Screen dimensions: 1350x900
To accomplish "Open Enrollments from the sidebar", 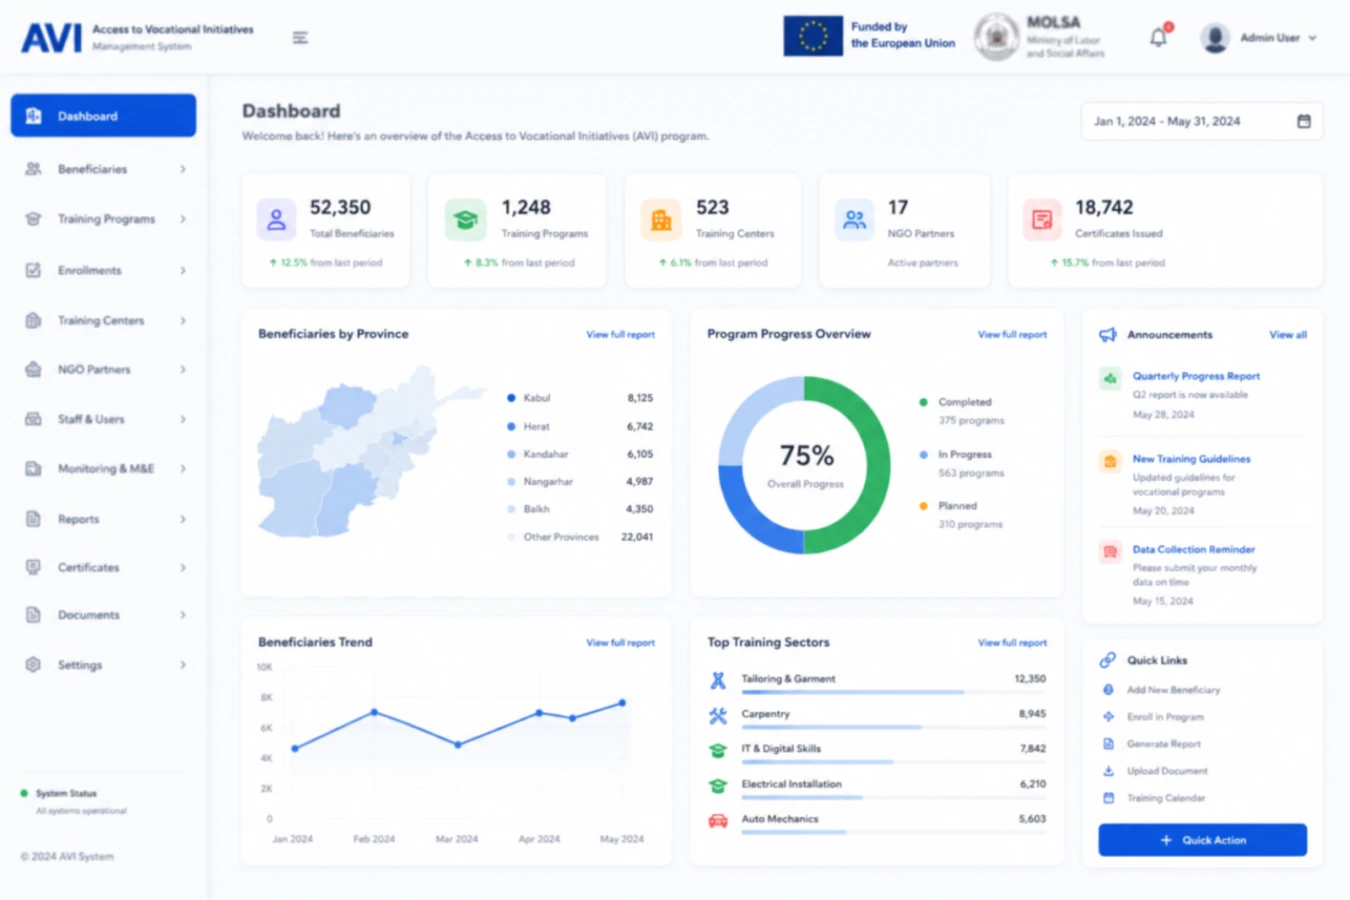I will (x=103, y=270).
